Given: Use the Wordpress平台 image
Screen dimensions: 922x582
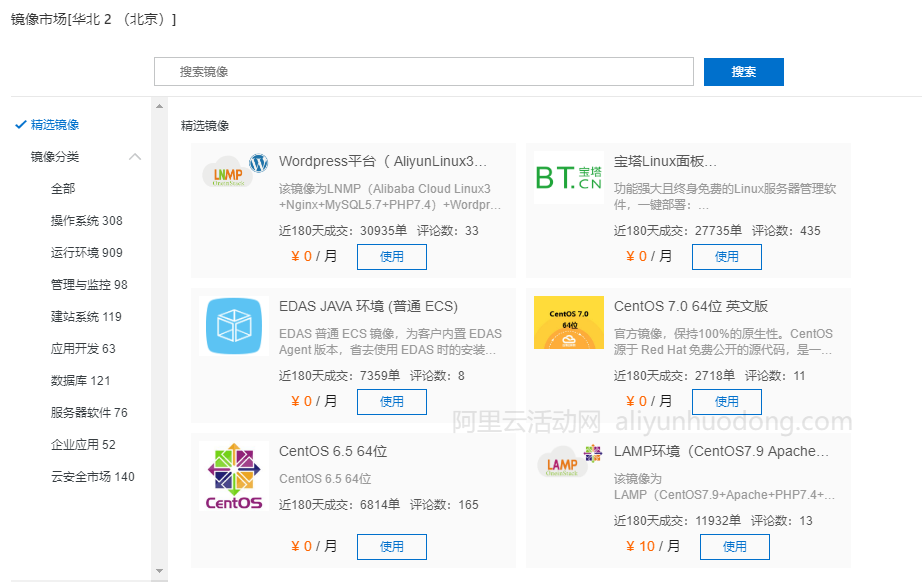Looking at the screenshot, I should 392,257.
